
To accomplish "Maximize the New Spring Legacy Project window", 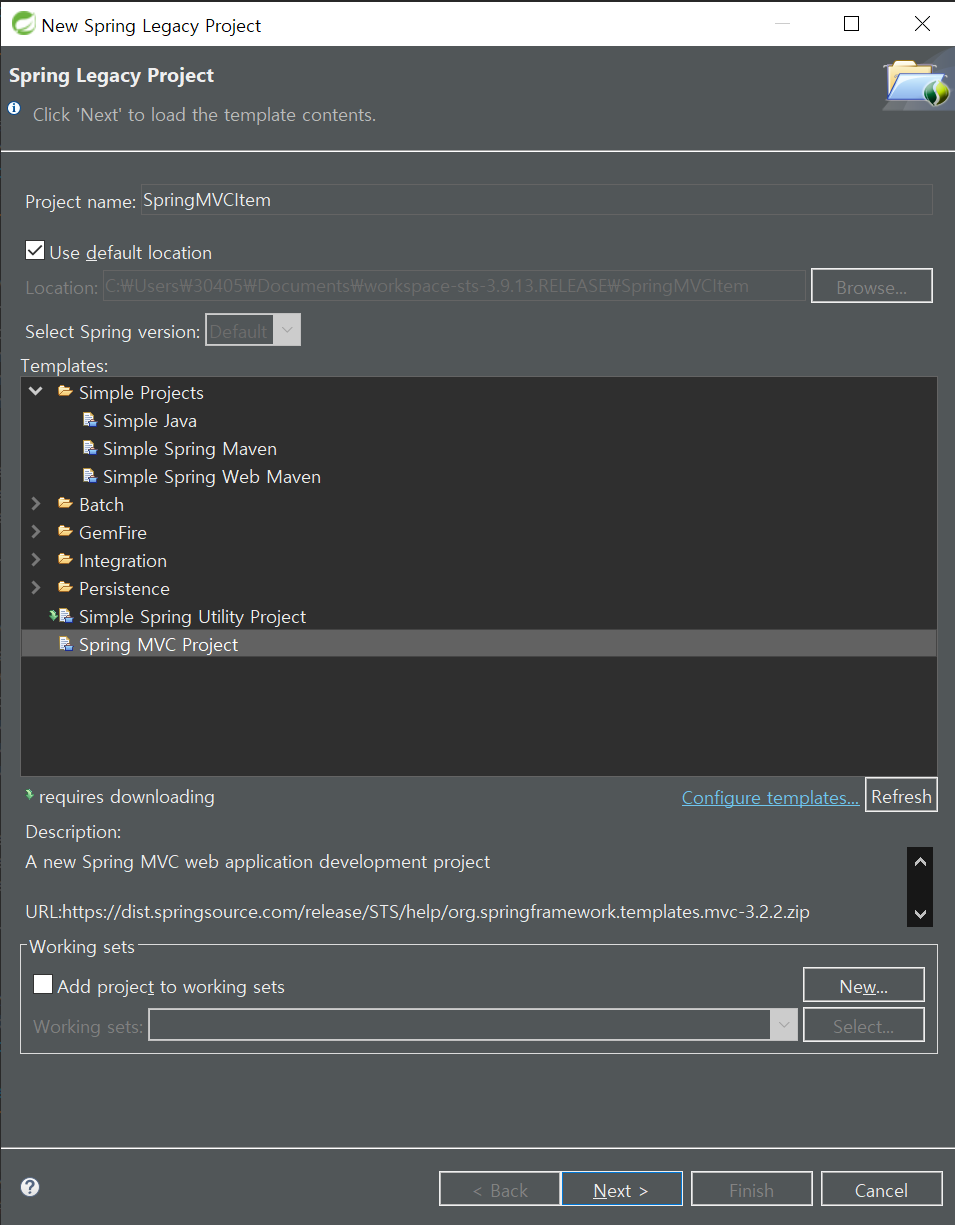I will tap(851, 24).
